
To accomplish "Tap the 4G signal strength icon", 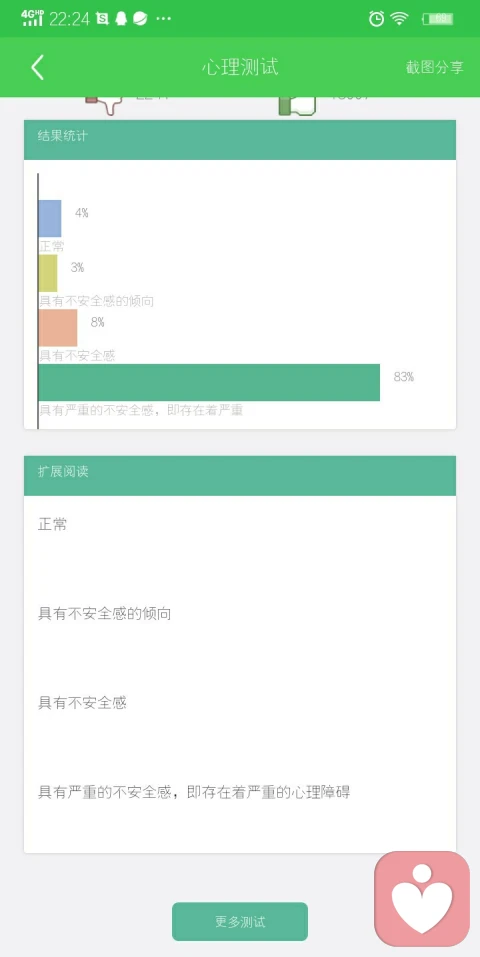I will click(32, 18).
